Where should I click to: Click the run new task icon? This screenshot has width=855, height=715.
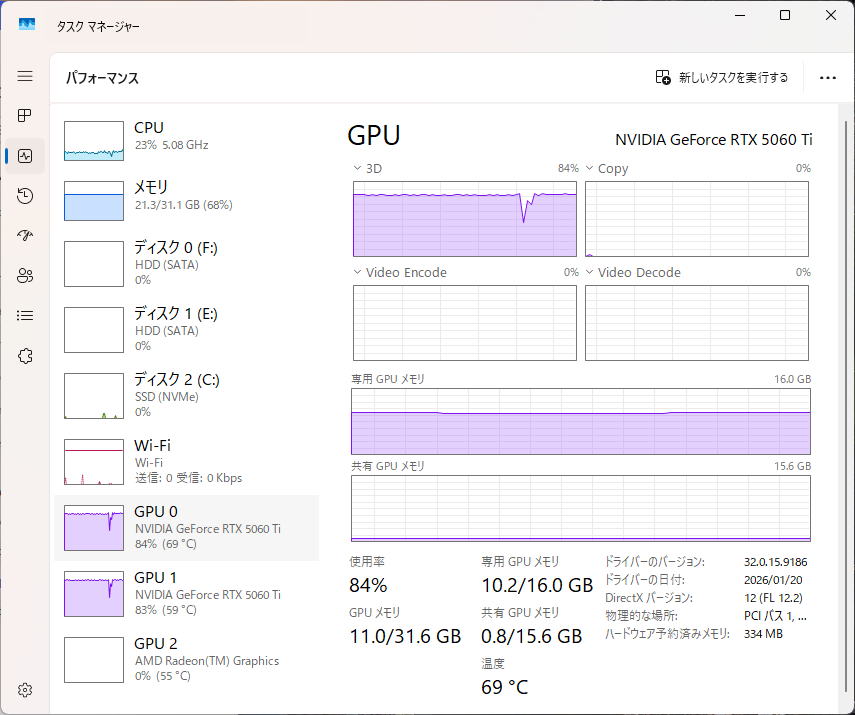pyautogui.click(x=663, y=77)
